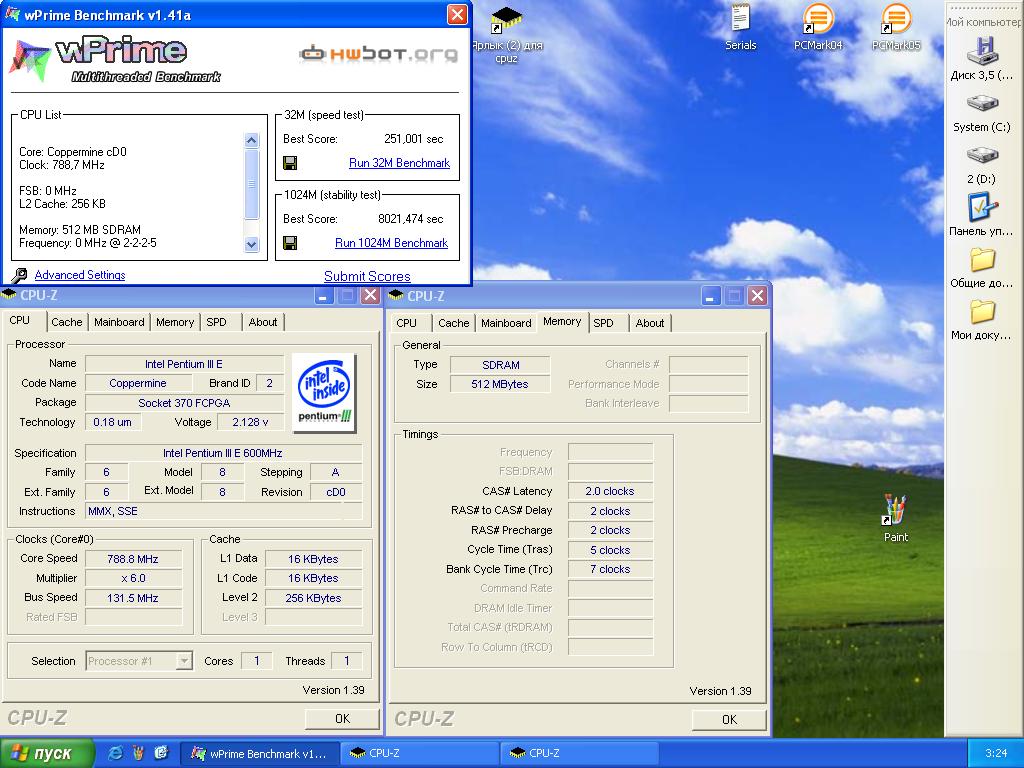The height and width of the screenshot is (768, 1024).
Task: Click the Bank Cycle Time 7 clocks field
Action: pos(610,569)
